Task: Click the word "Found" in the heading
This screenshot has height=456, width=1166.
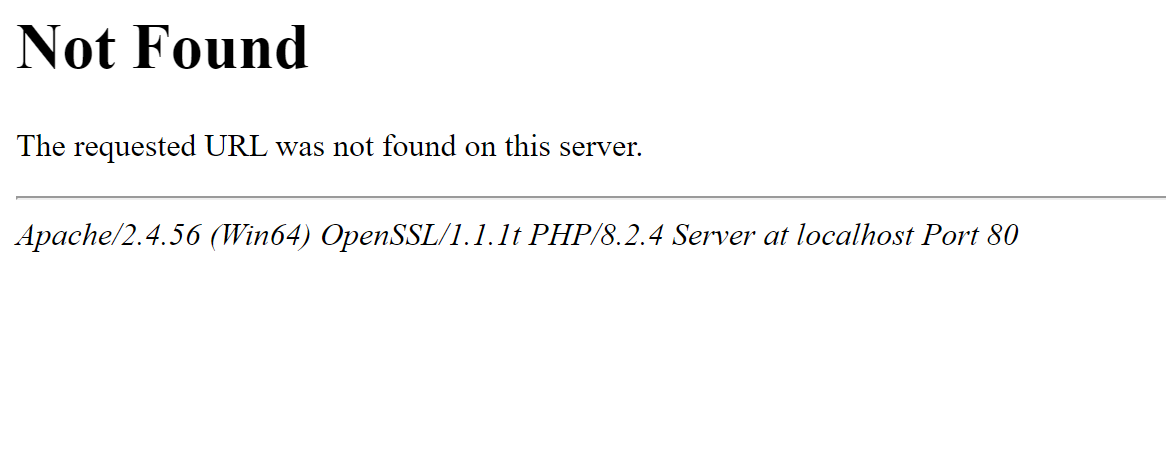Action: pos(222,48)
